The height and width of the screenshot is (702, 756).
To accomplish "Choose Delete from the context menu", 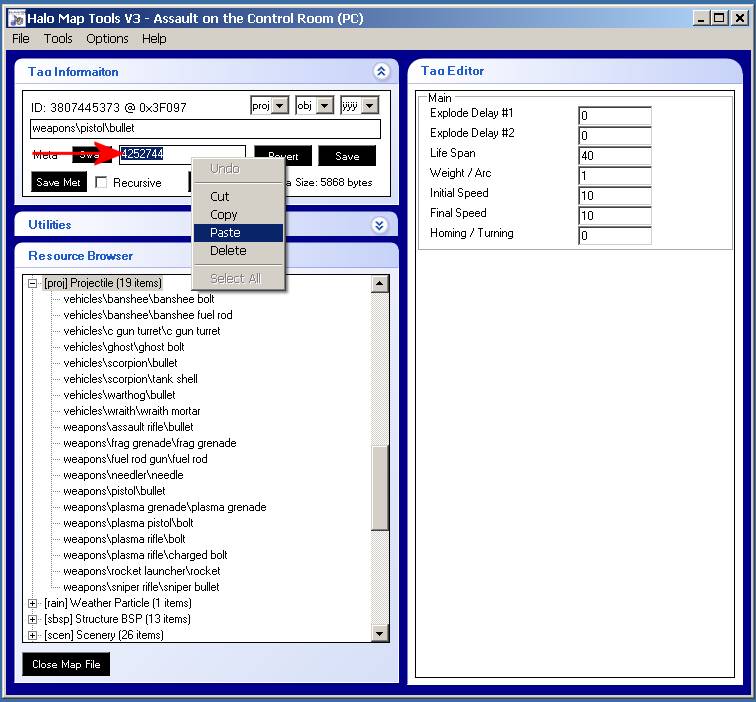I will click(x=238, y=251).
